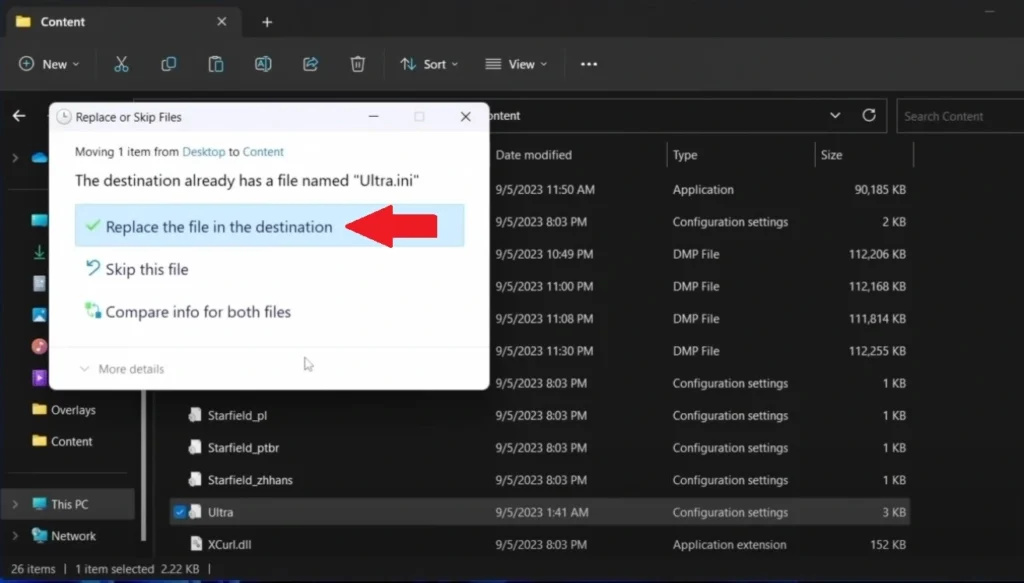Screen dimensions: 1024x583
Task: Click the 90,185 KB size cell
Action: pos(880,189)
